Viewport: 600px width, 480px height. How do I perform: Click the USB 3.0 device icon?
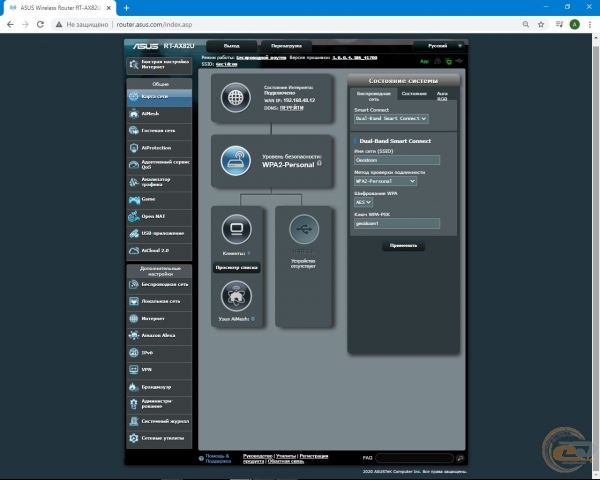coord(304,229)
